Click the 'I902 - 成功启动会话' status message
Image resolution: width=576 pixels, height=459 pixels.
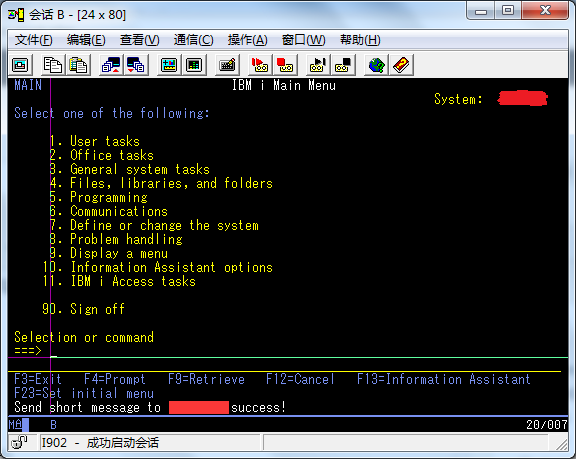pyautogui.click(x=100, y=442)
